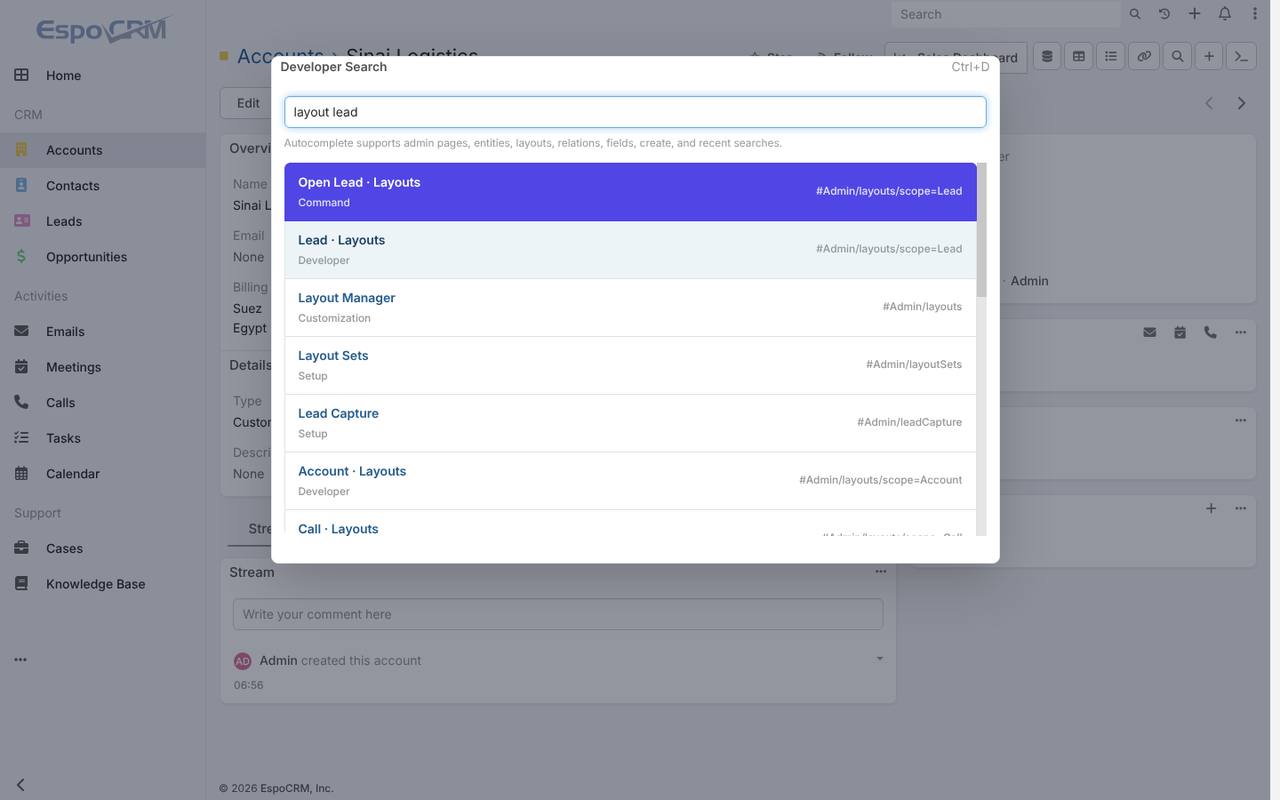Choose the Layout Sets result
Image resolution: width=1280 pixels, height=800 pixels.
pos(630,366)
